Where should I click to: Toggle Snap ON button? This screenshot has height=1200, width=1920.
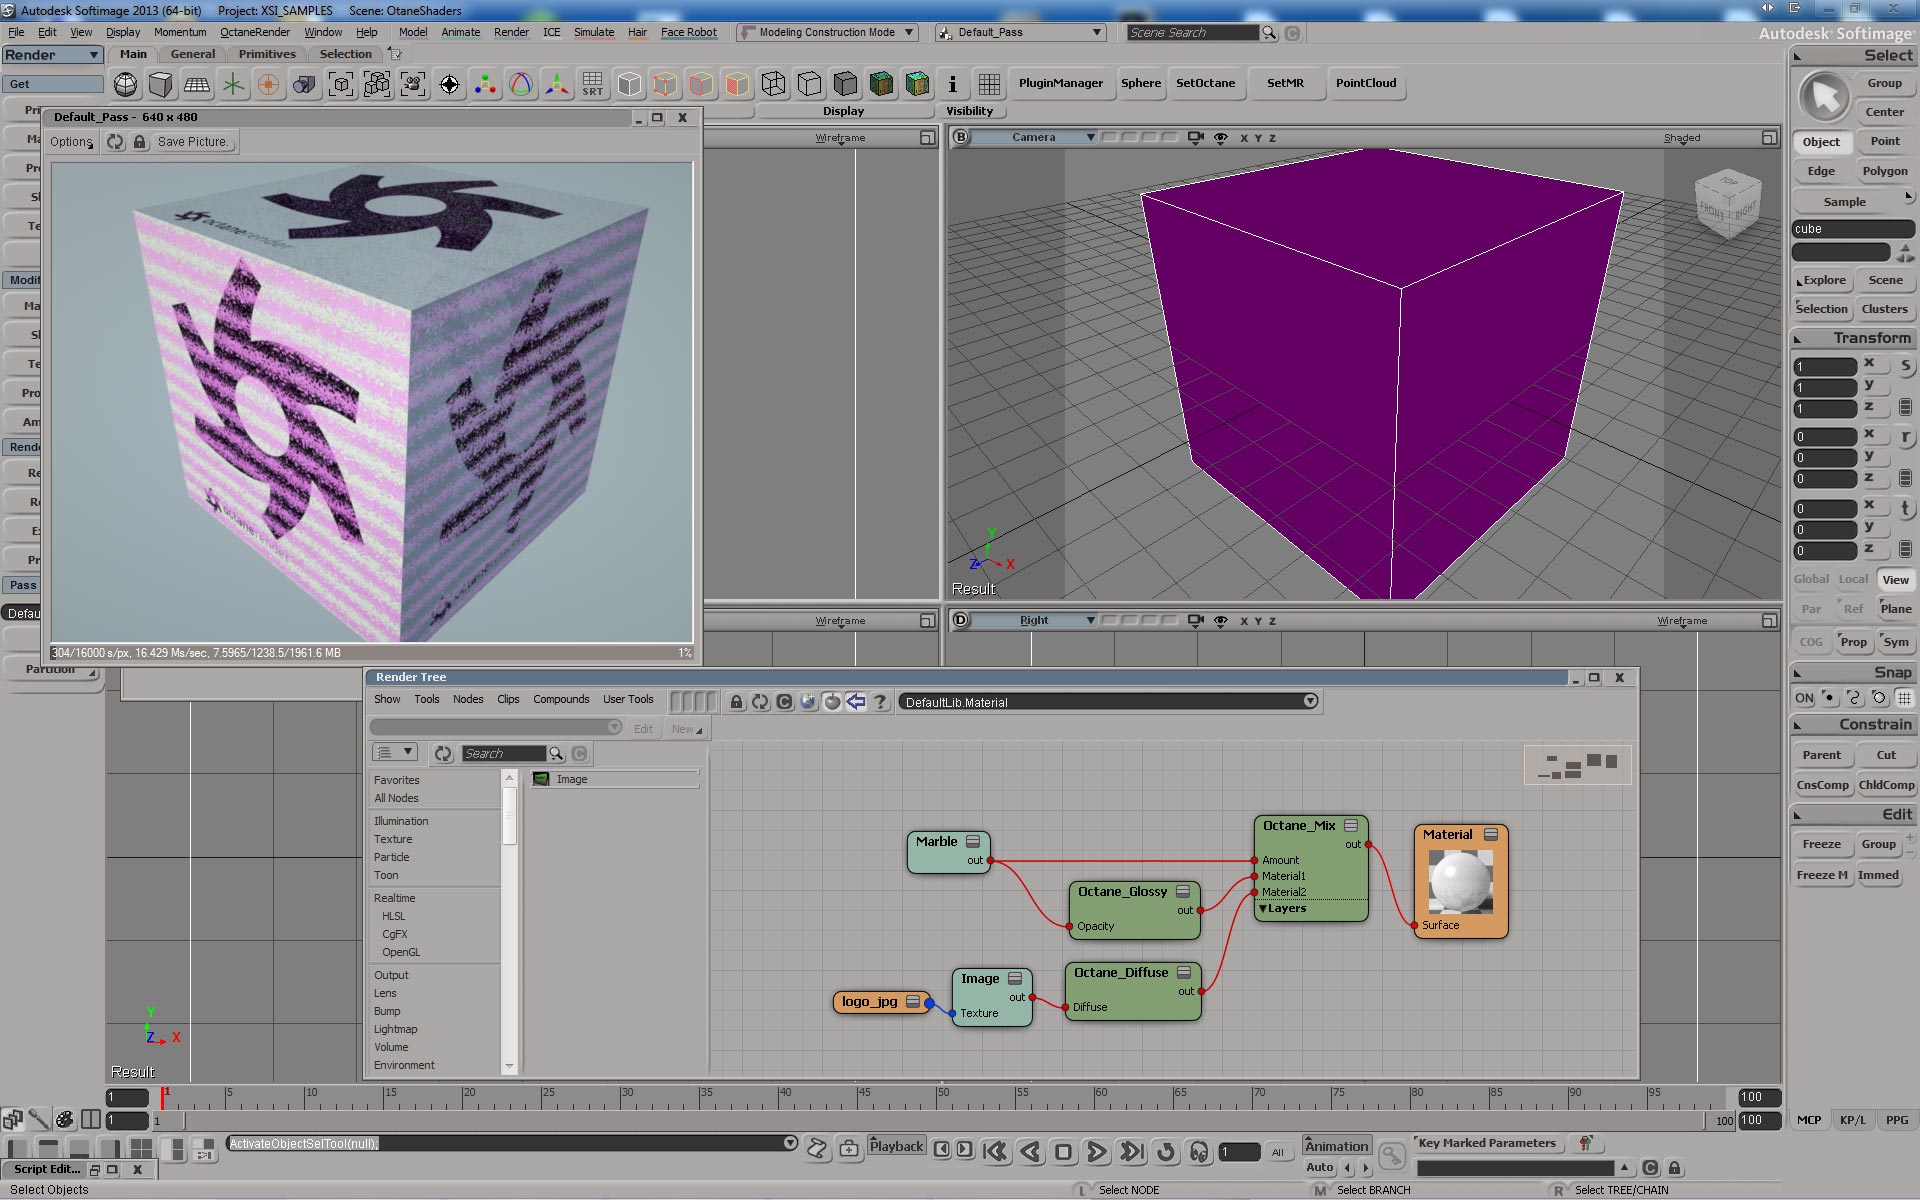[x=1804, y=698]
